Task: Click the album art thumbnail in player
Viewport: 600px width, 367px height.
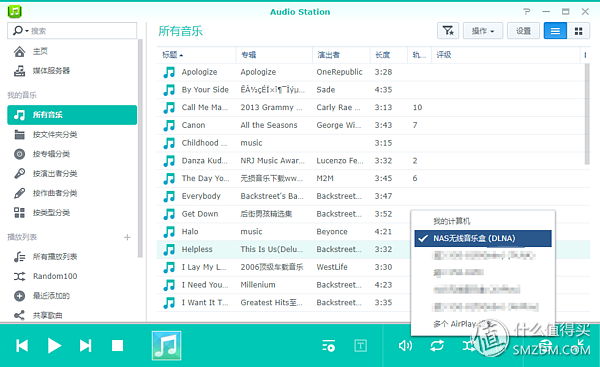Action: pyautogui.click(x=166, y=346)
